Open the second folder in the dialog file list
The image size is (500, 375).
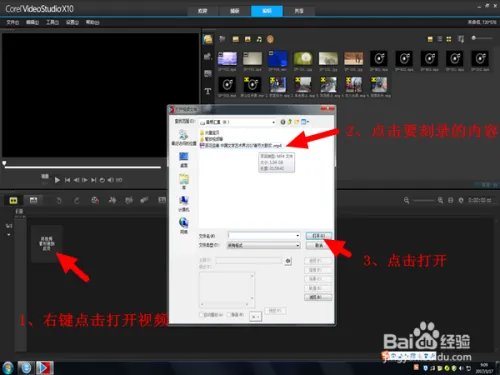click(212, 139)
